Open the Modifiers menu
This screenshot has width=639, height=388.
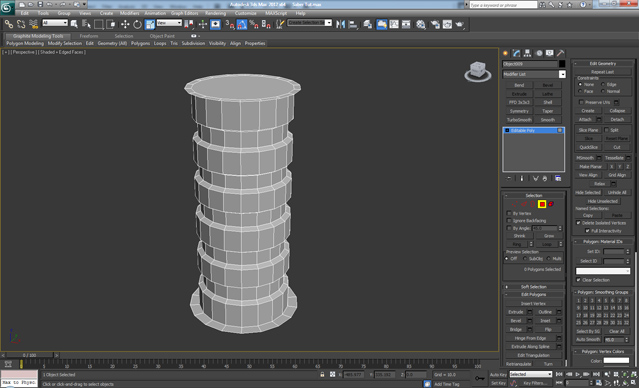[x=129, y=13]
